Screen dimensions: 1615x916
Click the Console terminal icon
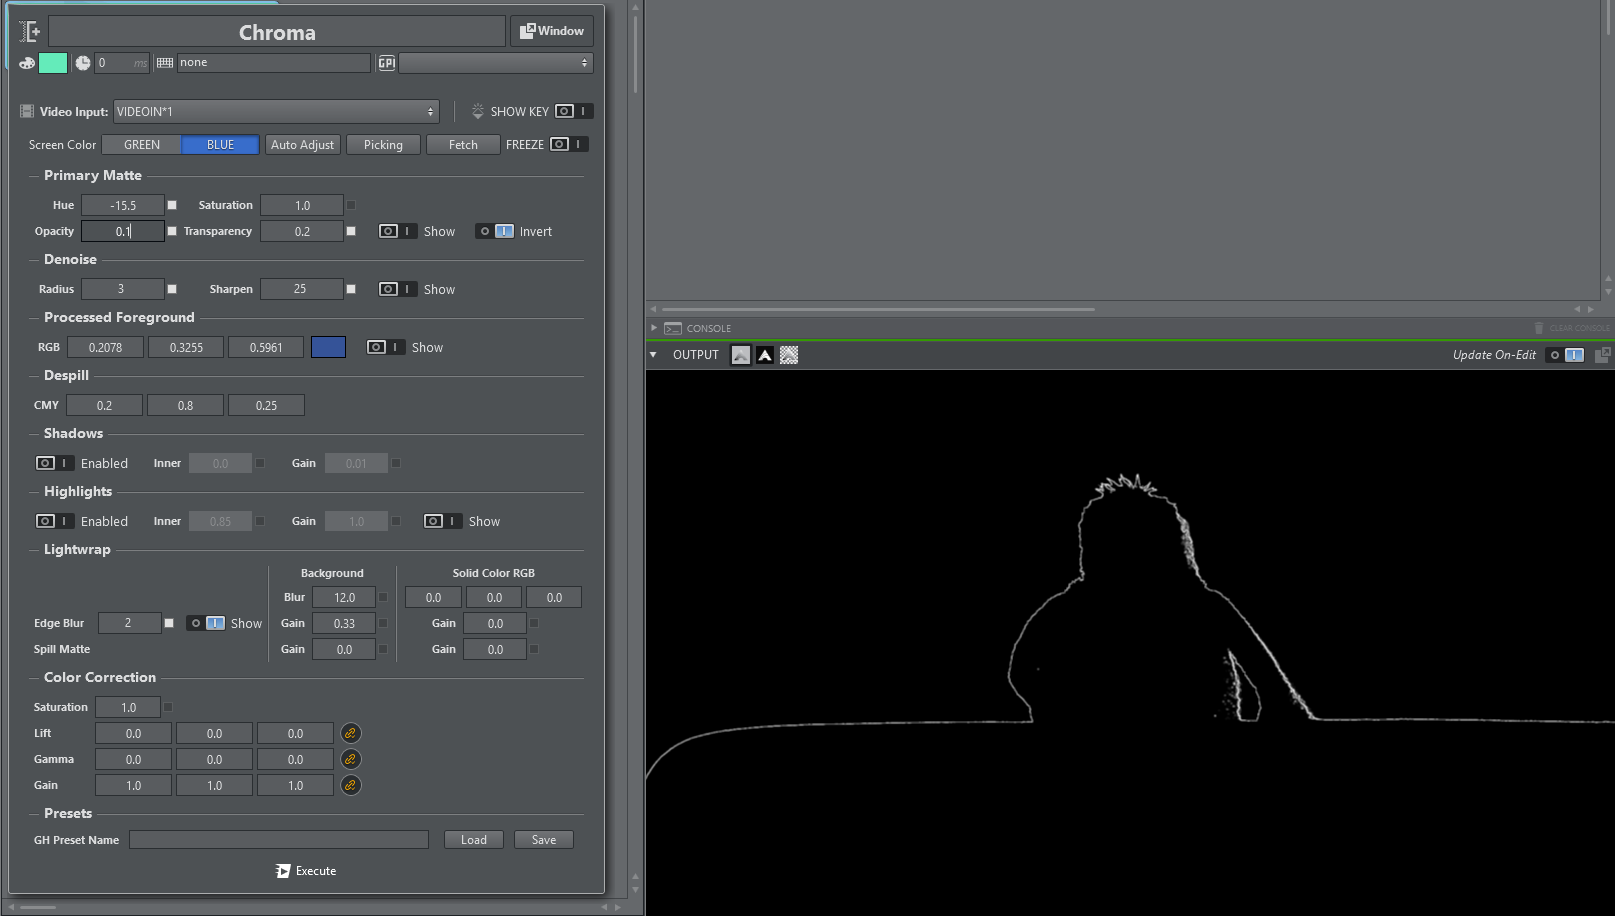[x=673, y=328]
